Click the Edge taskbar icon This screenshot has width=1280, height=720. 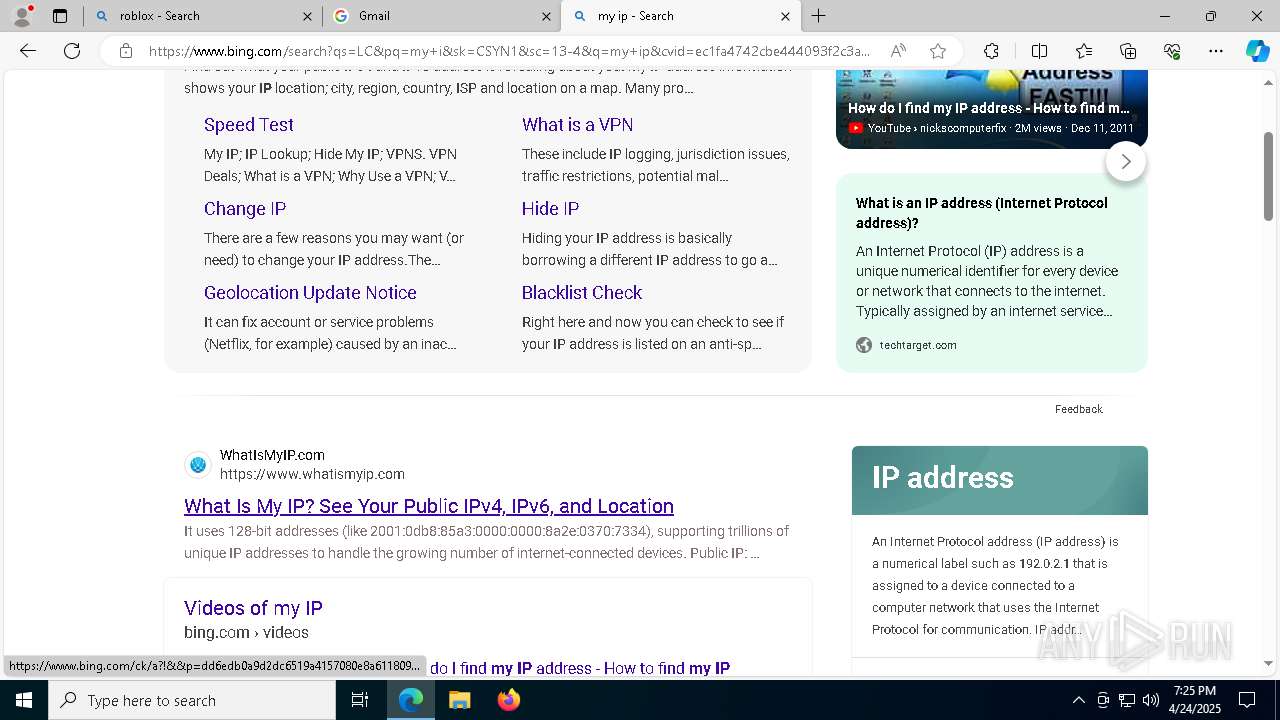click(x=411, y=700)
